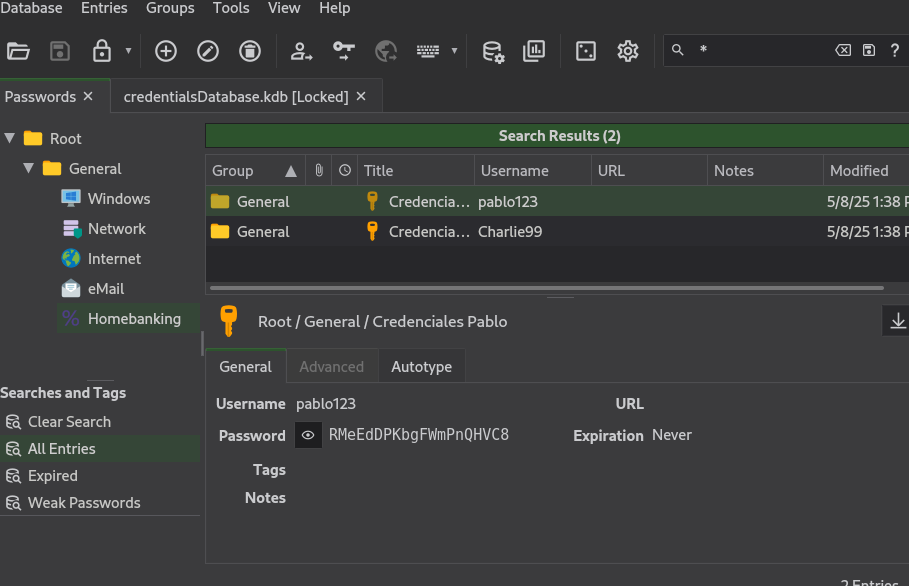909x586 pixels.
Task: Sort by attachments paperclip column
Action: [x=319, y=170]
